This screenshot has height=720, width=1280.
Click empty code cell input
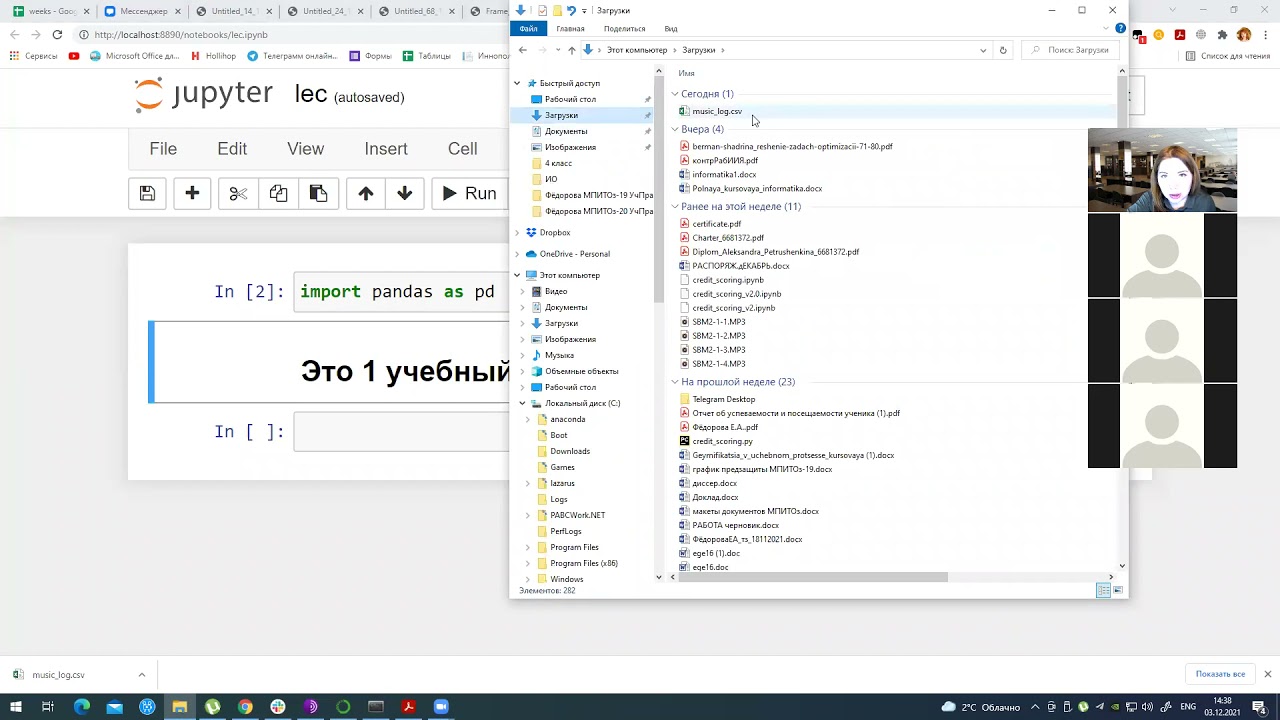pyautogui.click(x=402, y=432)
